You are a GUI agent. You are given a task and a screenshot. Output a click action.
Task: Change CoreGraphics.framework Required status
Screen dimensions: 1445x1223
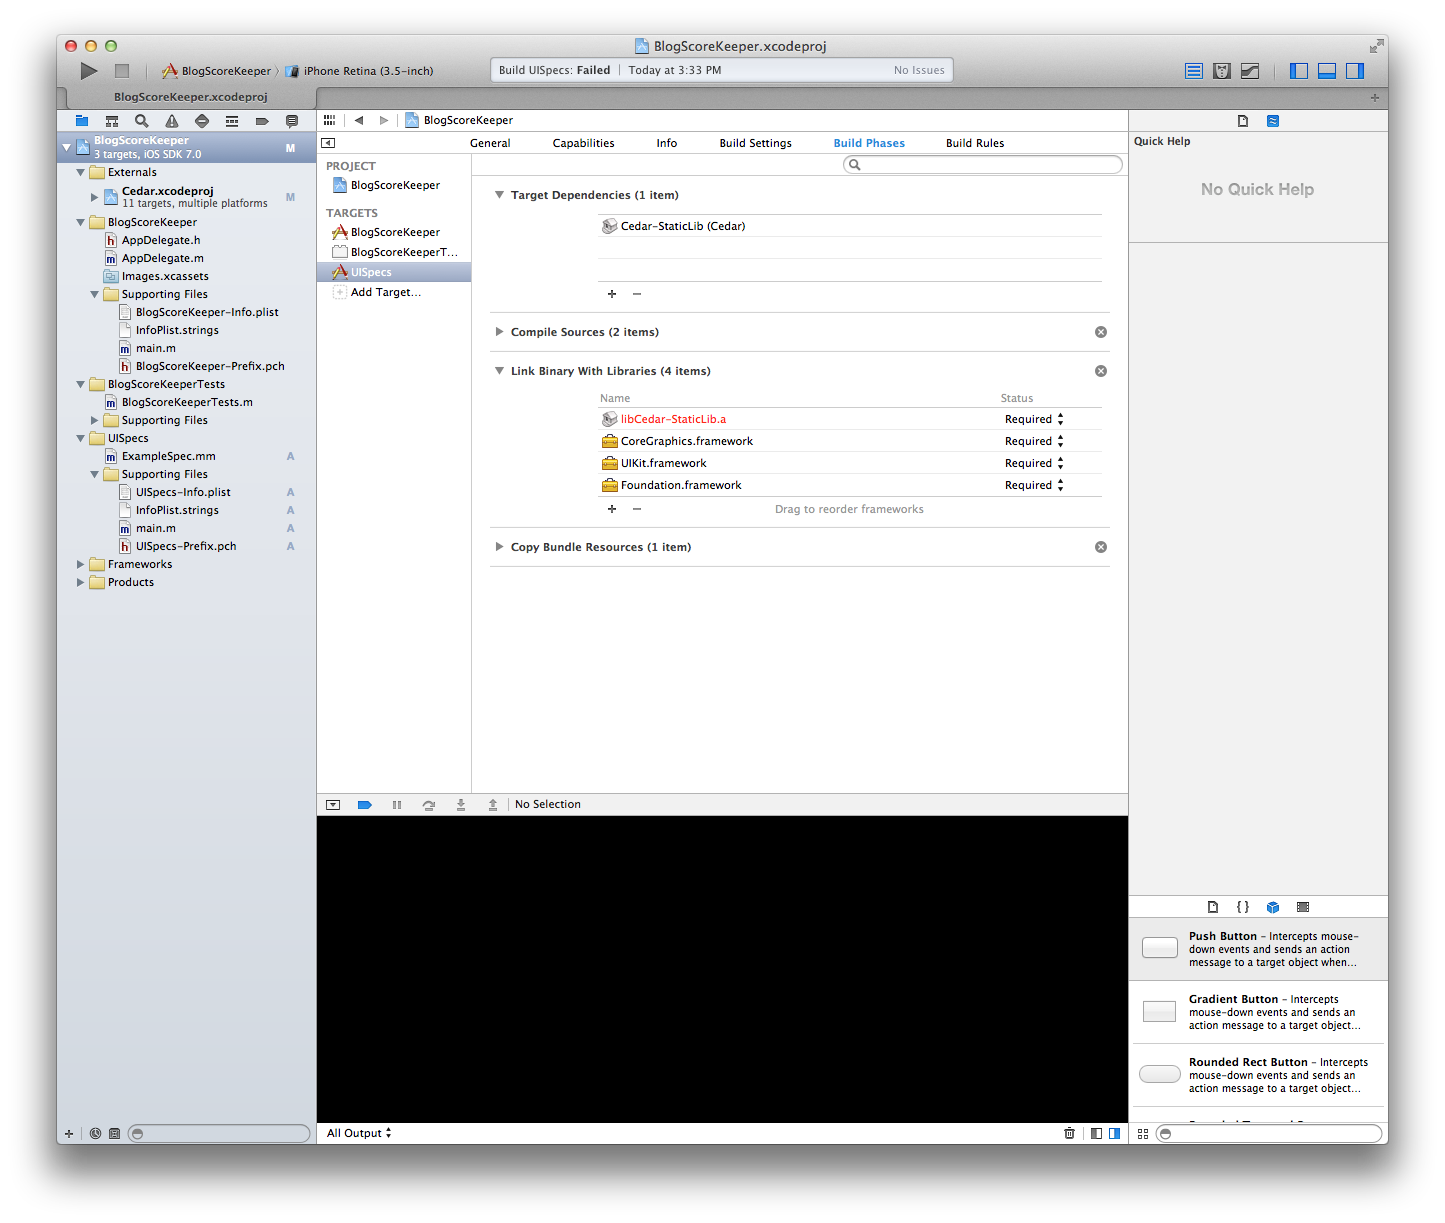(x=1034, y=441)
